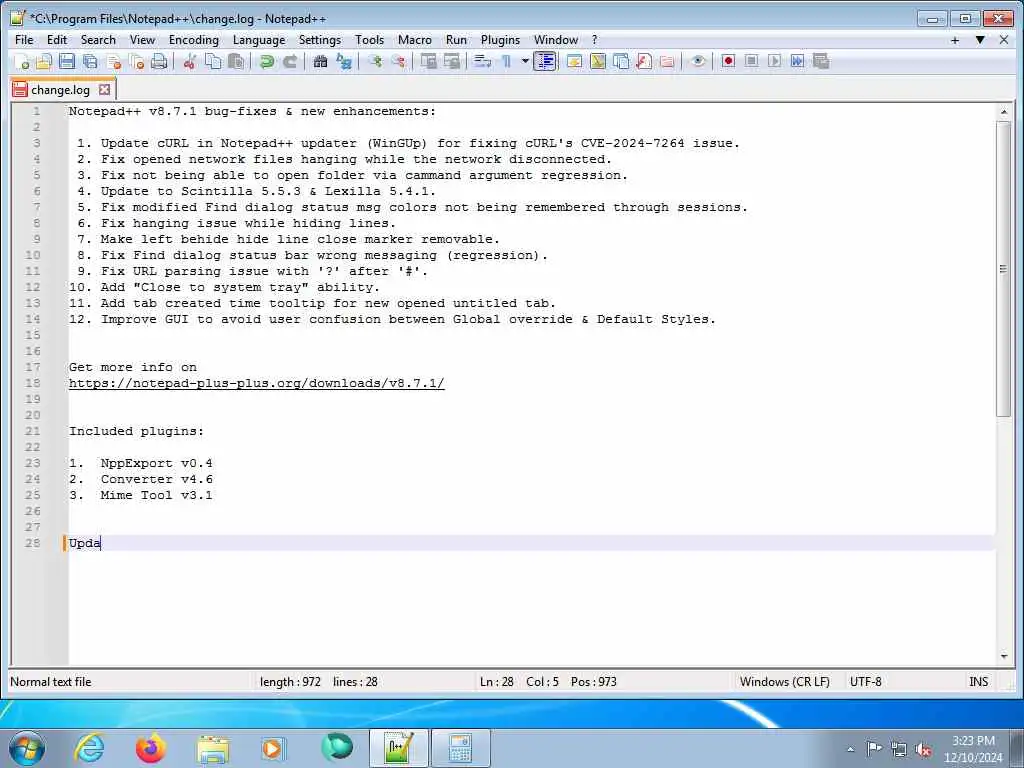Open Firefox from the taskbar
This screenshot has width=1024, height=768.
151,748
